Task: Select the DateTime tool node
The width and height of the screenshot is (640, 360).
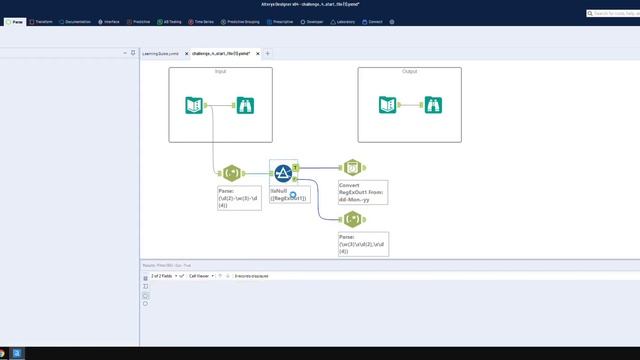Action: pos(352,167)
